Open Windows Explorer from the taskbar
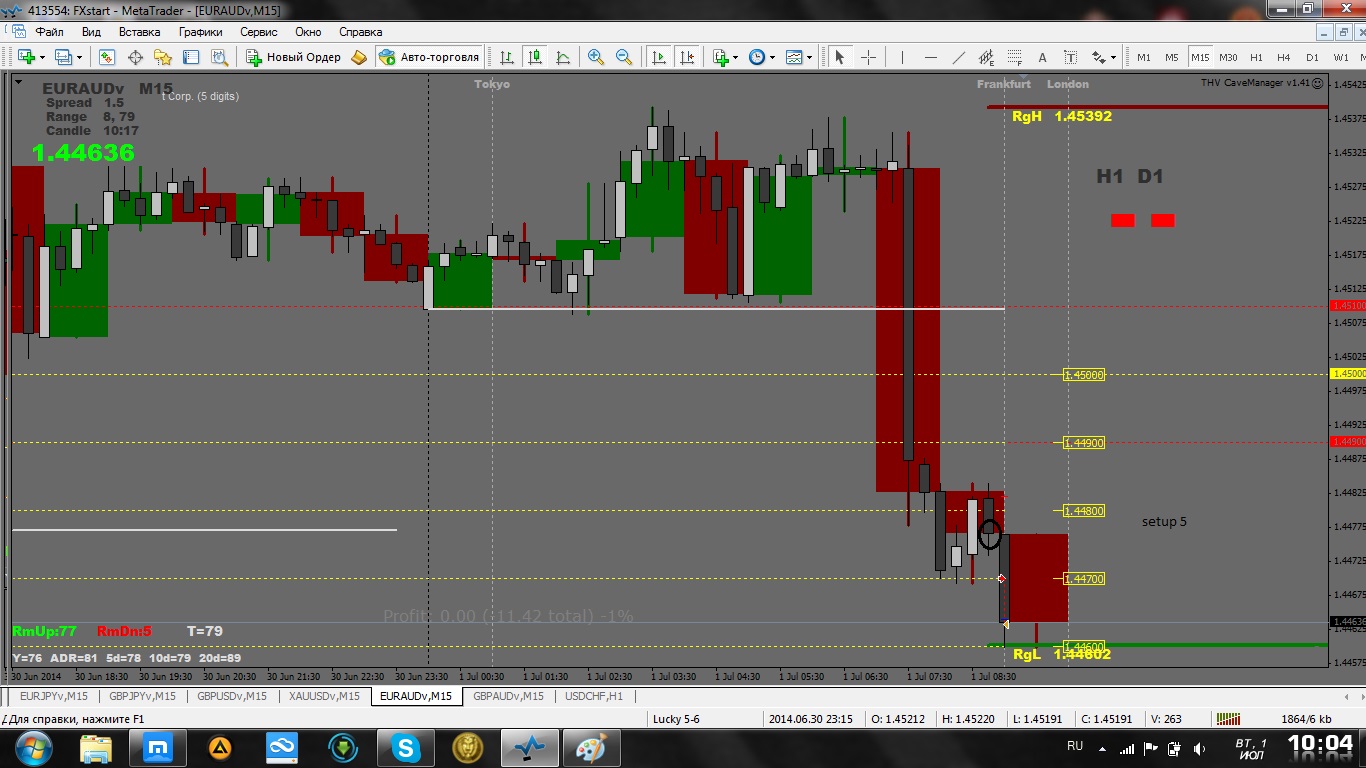1366x768 pixels. [96, 747]
